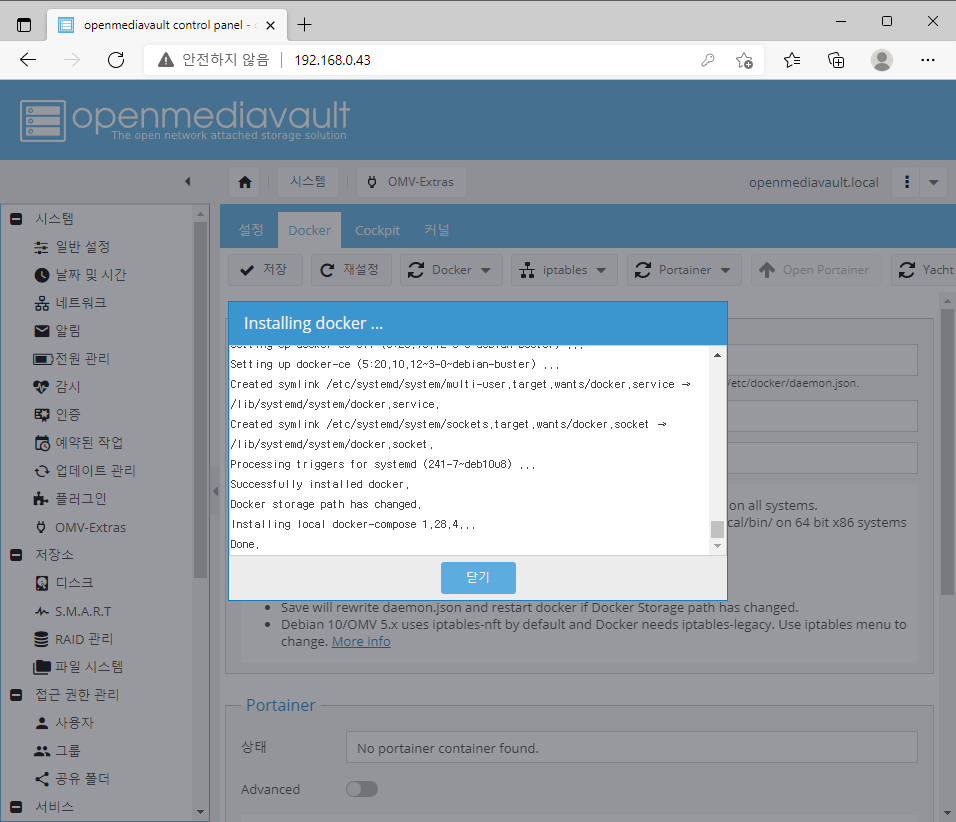Click the System (시스템) breadcrumb

(x=308, y=182)
